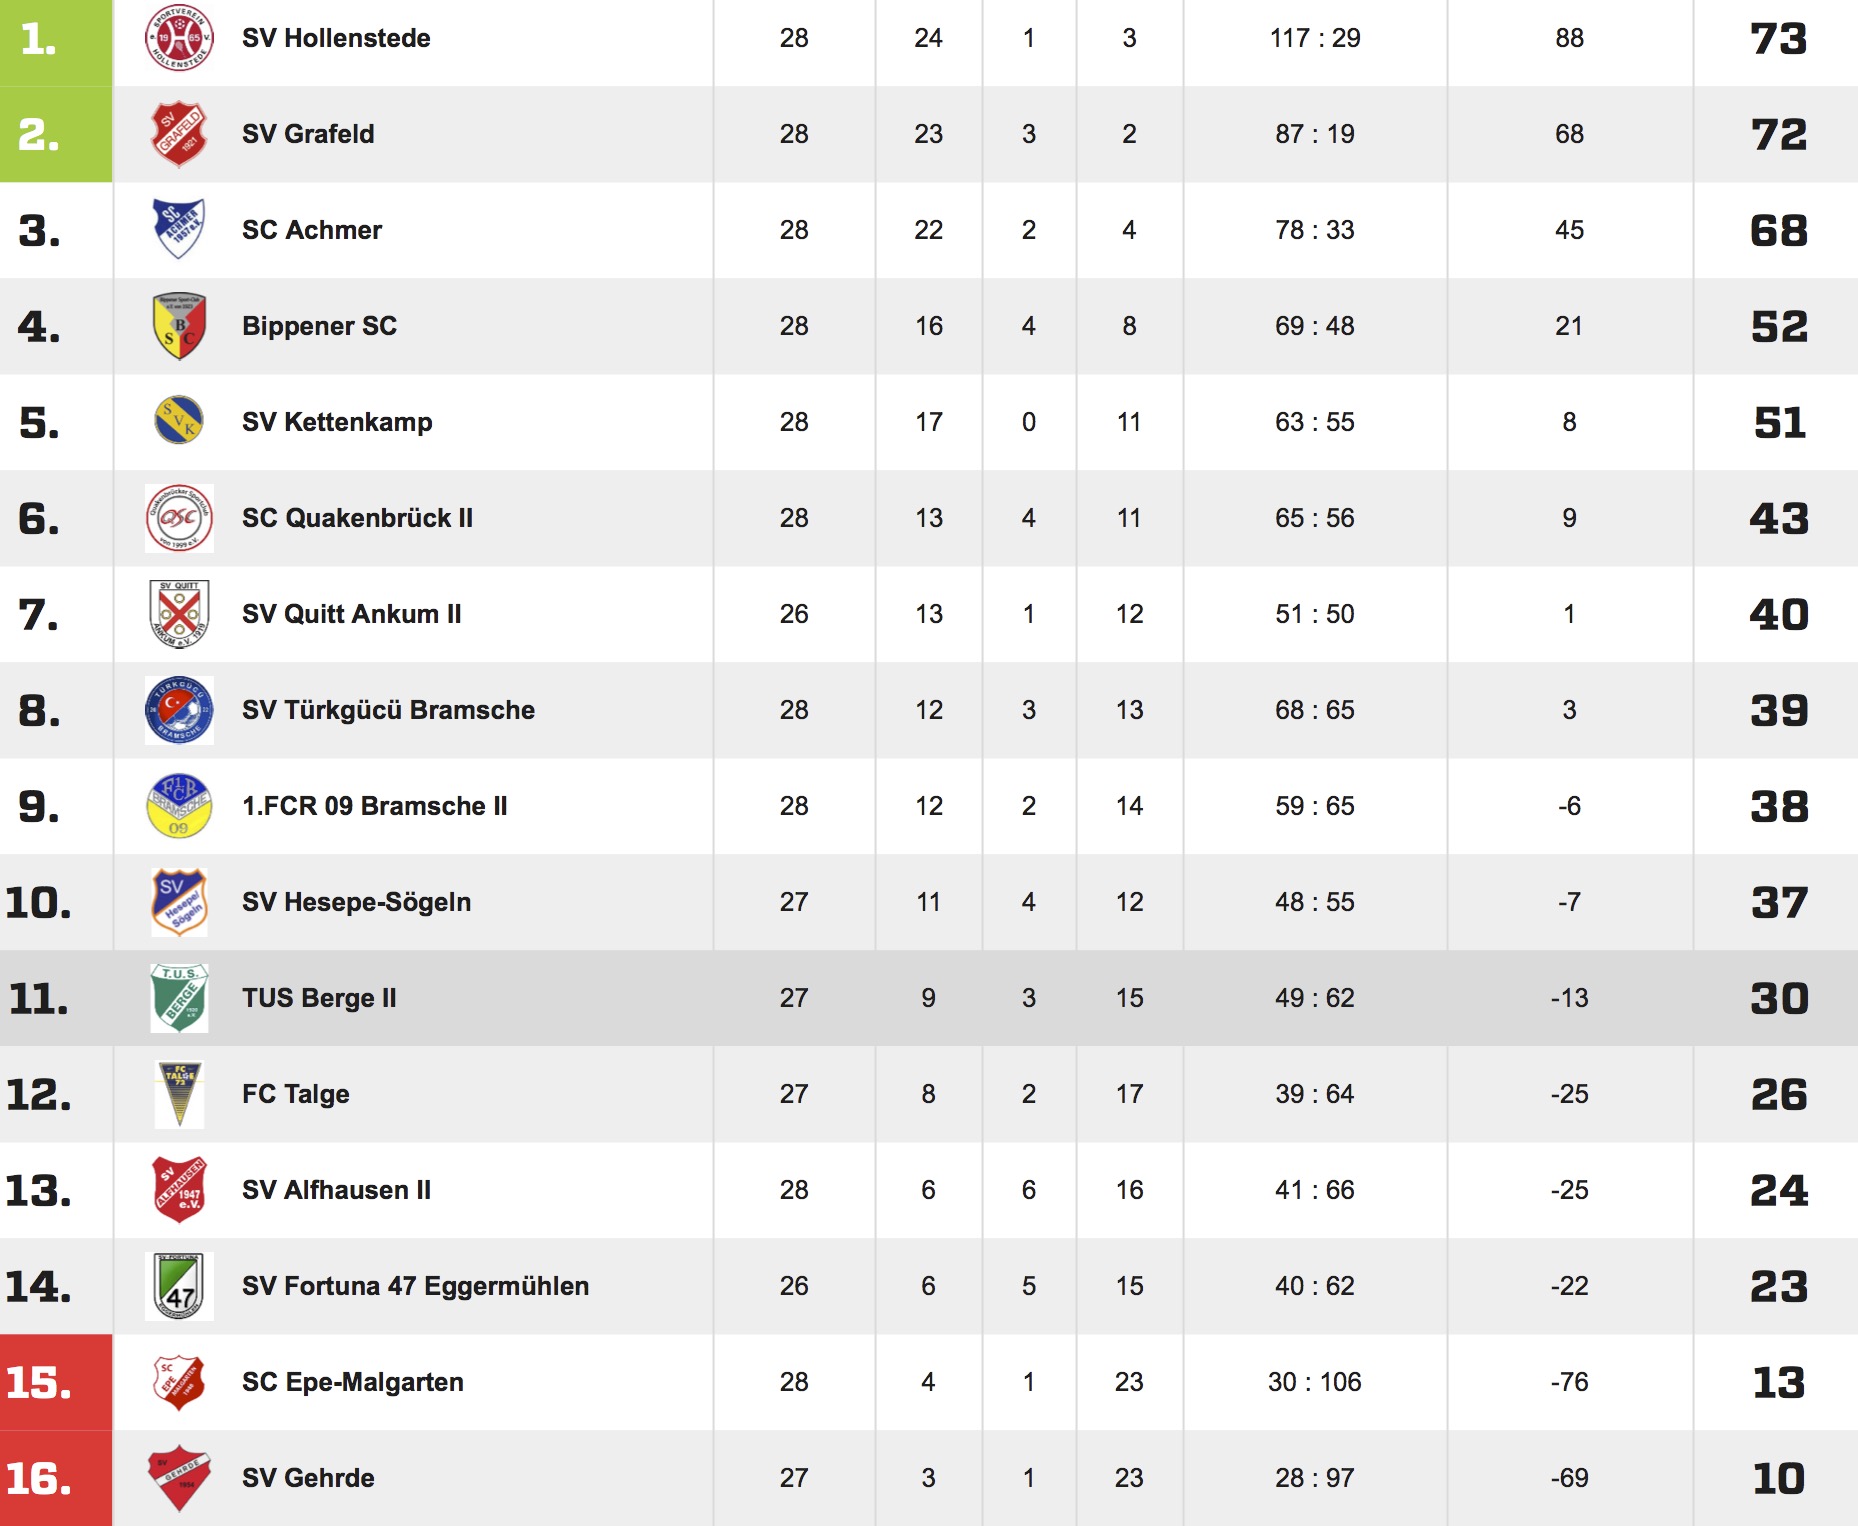1858x1526 pixels.
Task: Click the red rank 16 position cell
Action: 56,1478
